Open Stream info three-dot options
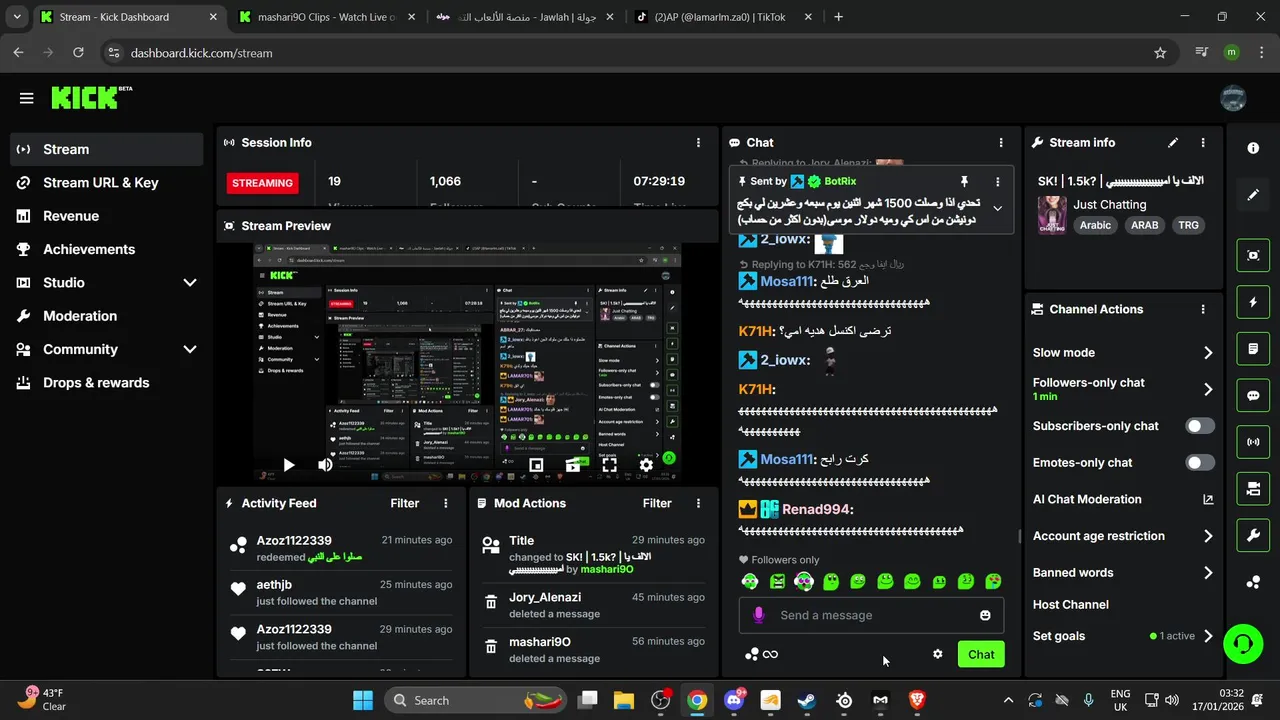The width and height of the screenshot is (1280, 720). 1203,143
